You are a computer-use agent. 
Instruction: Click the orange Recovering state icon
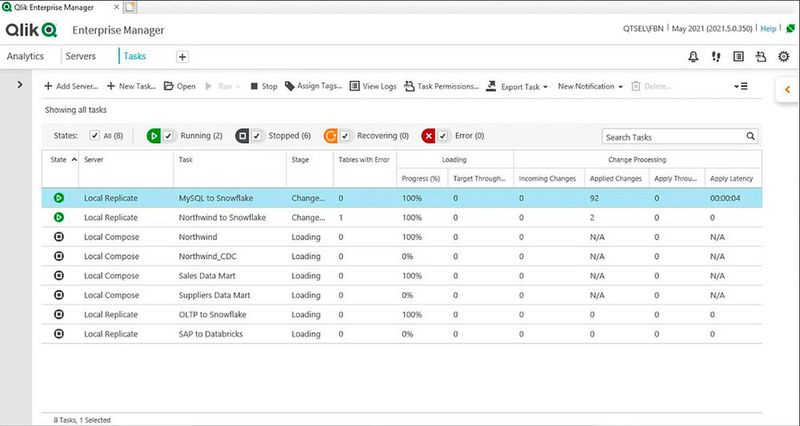[x=331, y=136]
